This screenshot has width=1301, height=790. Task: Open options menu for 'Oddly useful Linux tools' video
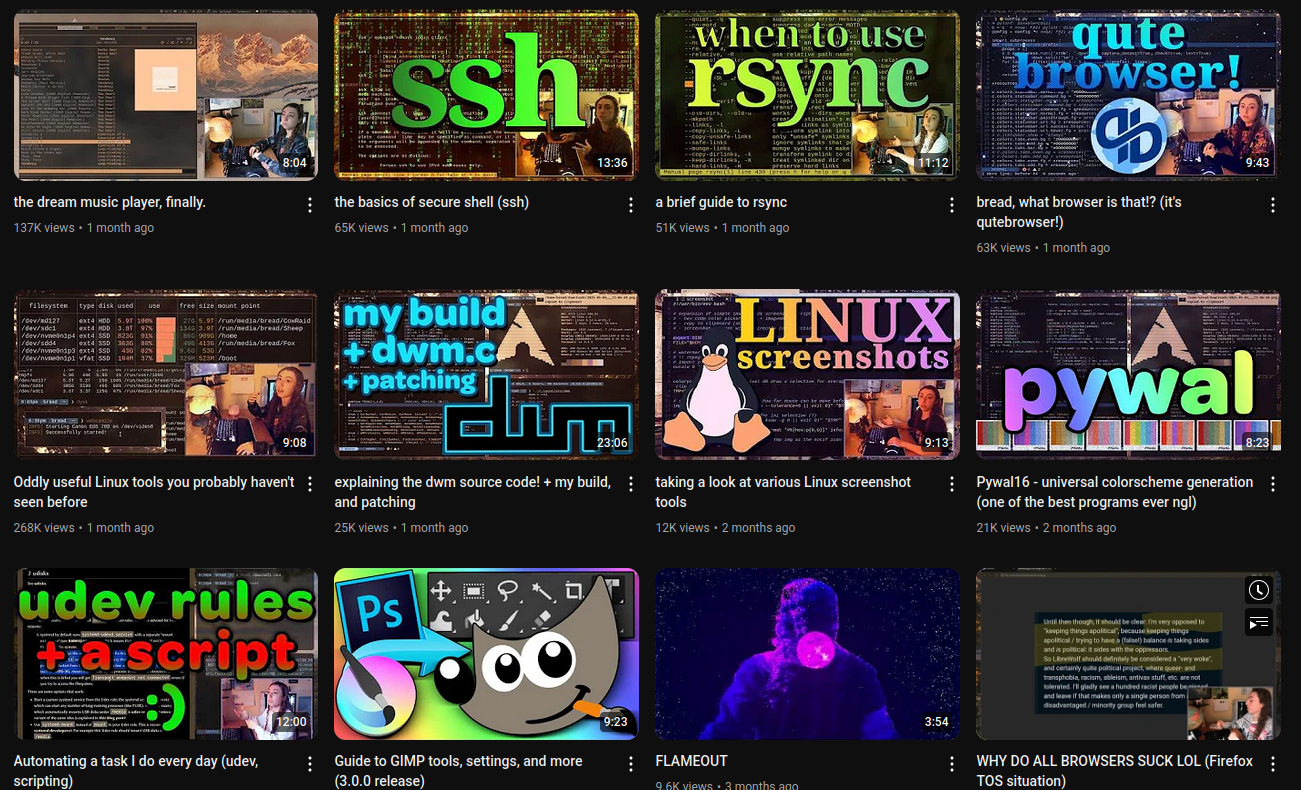click(x=310, y=485)
